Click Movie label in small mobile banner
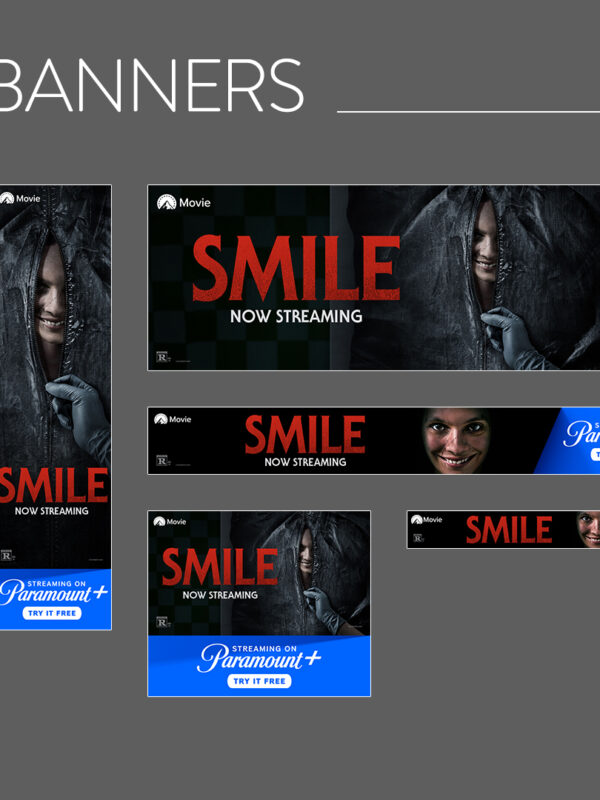 433,520
